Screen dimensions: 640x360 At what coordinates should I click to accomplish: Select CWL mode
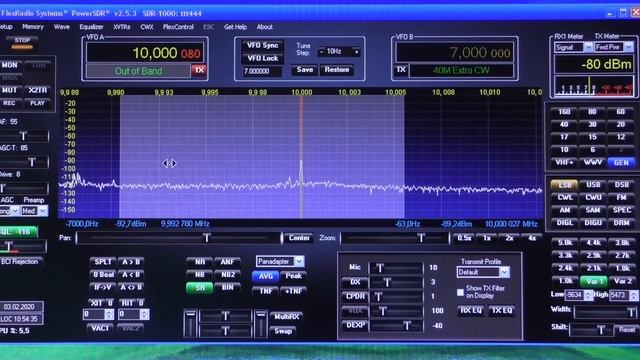pos(564,198)
